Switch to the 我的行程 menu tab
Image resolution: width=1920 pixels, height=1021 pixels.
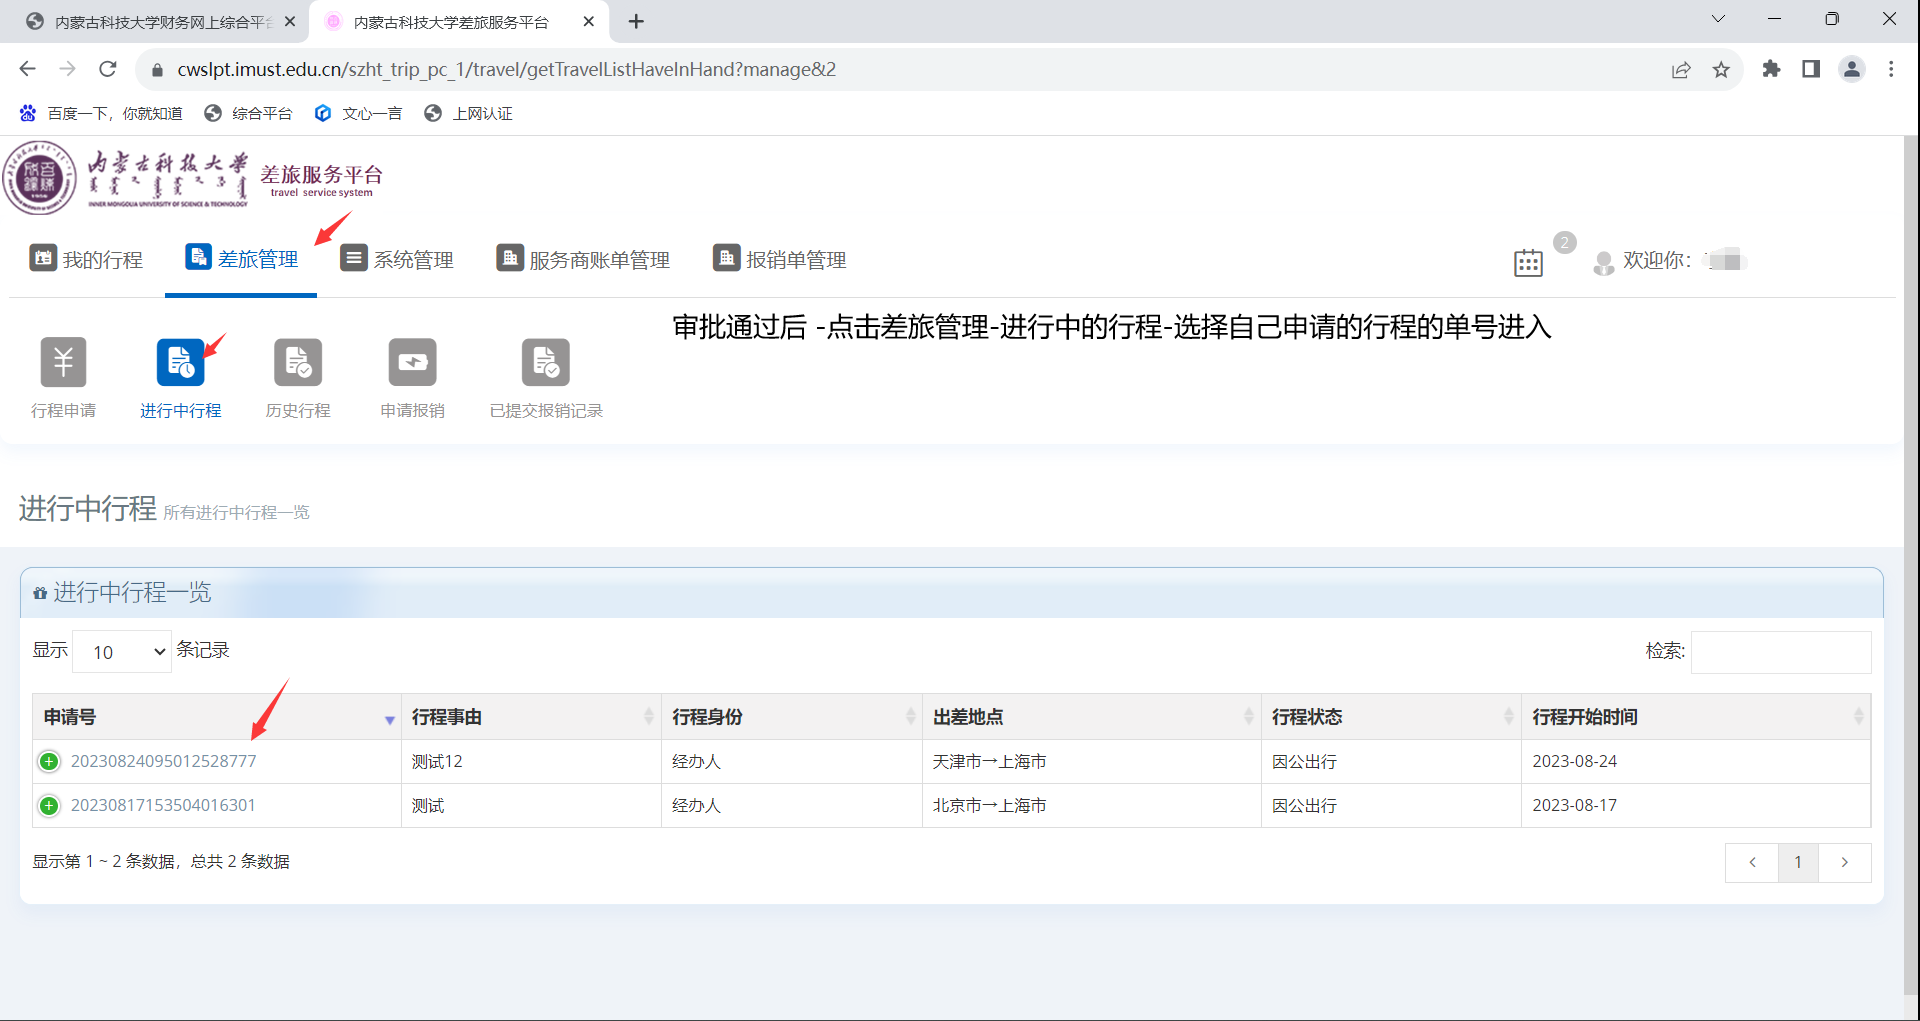coord(87,260)
